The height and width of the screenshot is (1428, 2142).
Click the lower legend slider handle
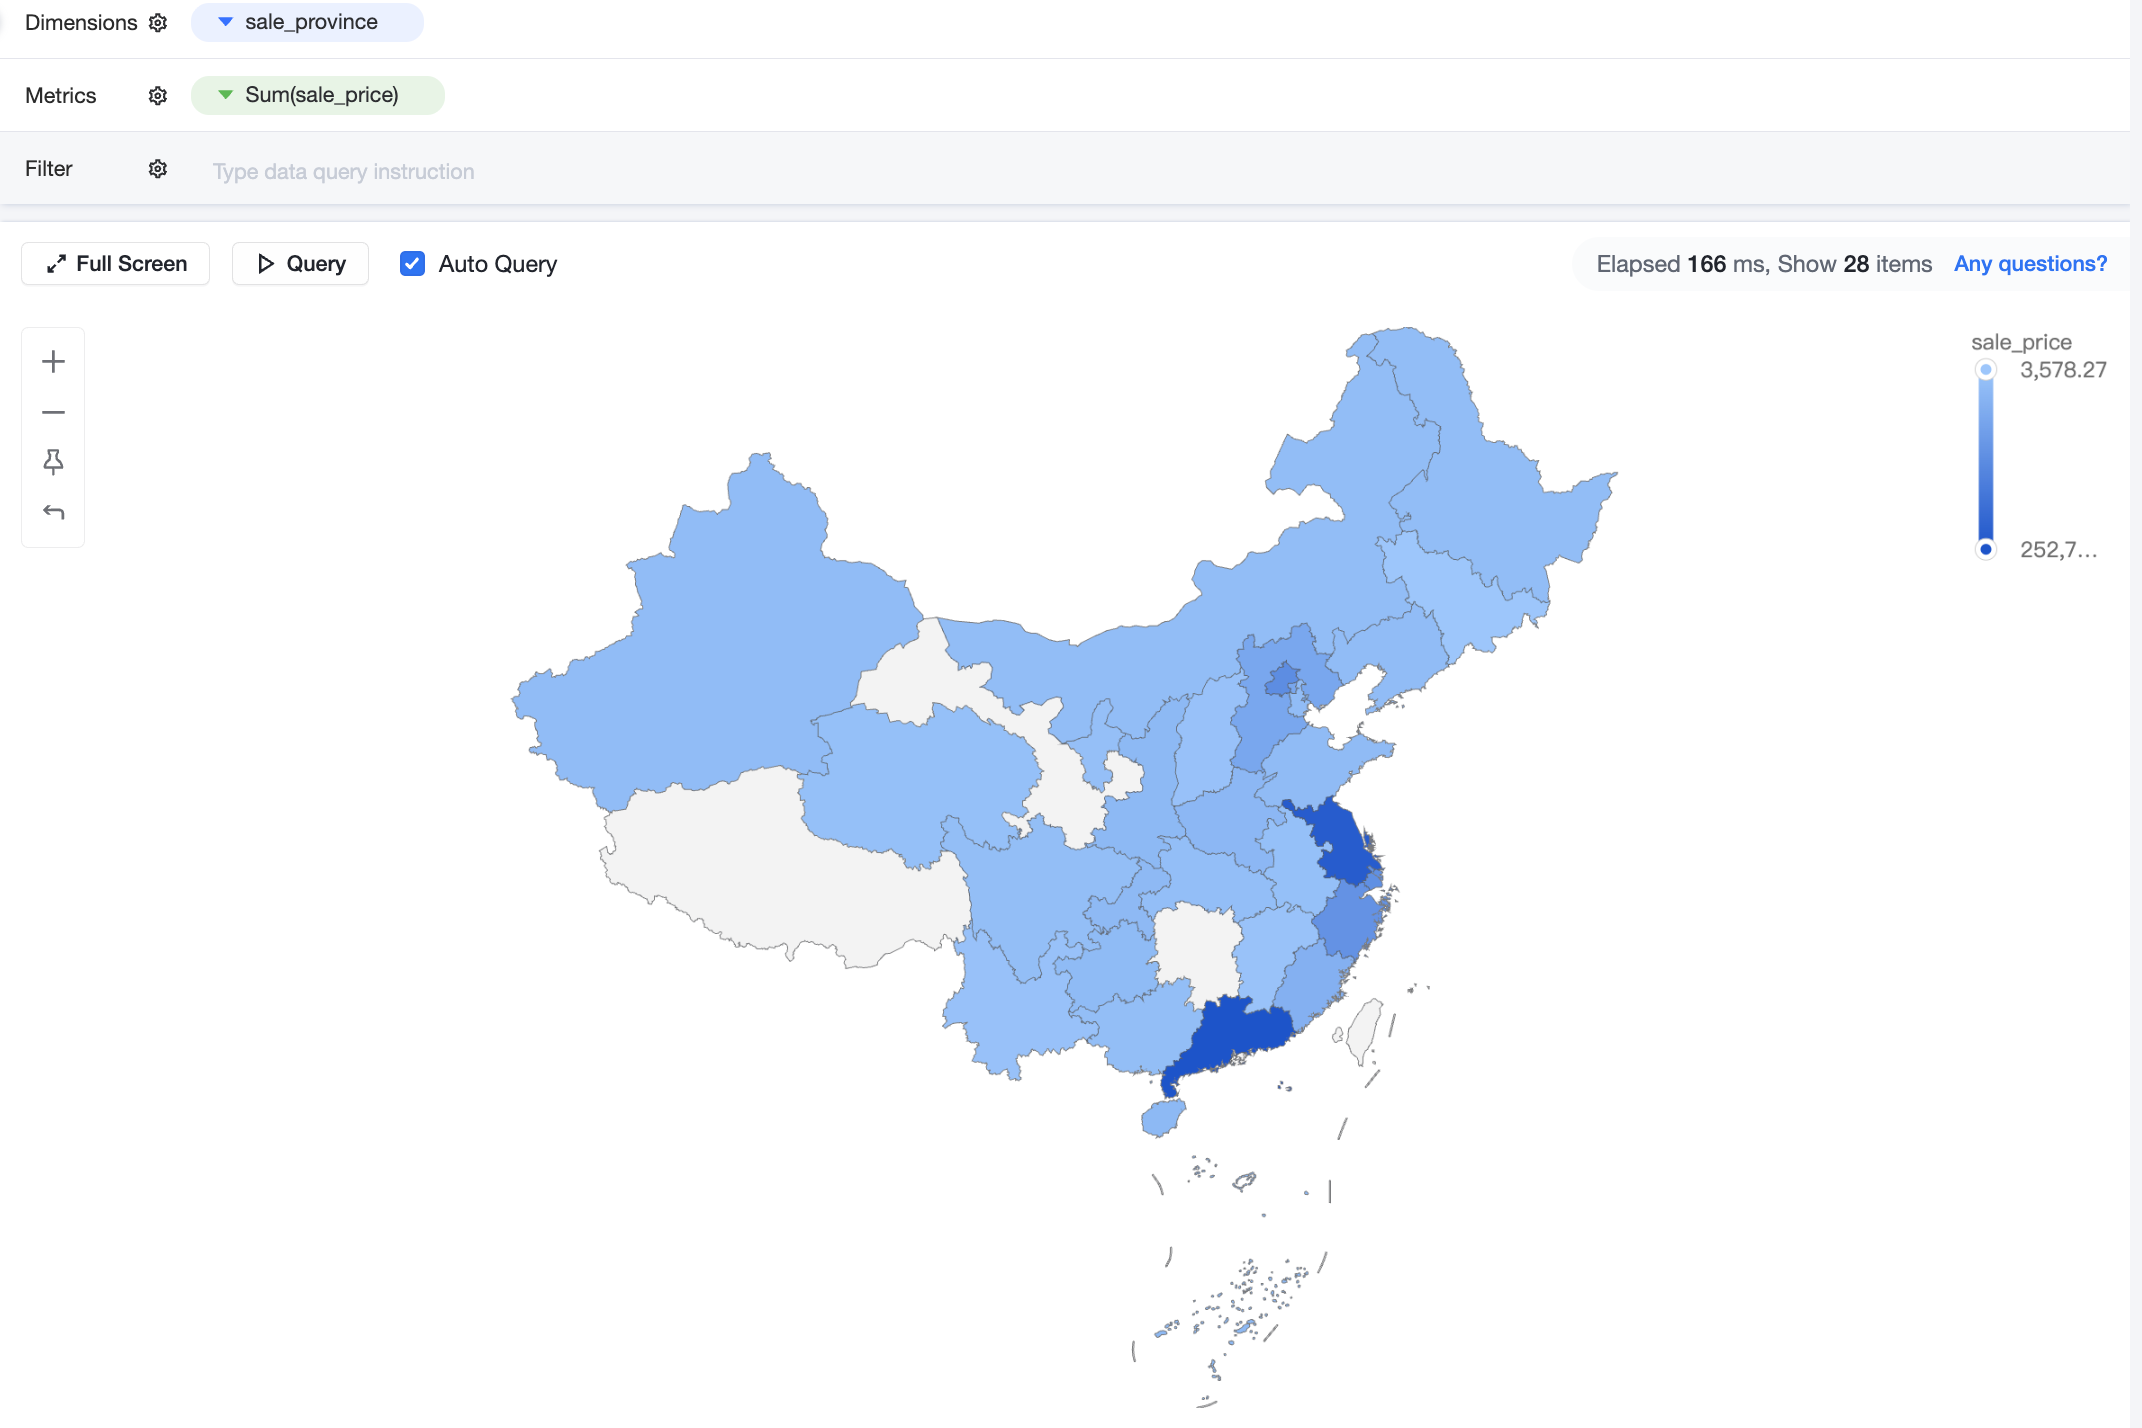tap(1986, 549)
